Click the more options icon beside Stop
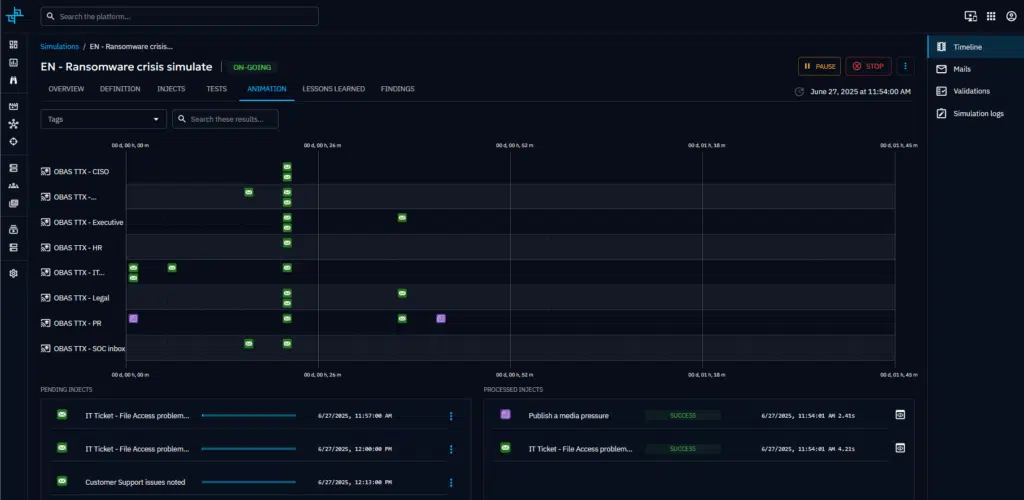The image size is (1024, 500). pyautogui.click(x=906, y=66)
